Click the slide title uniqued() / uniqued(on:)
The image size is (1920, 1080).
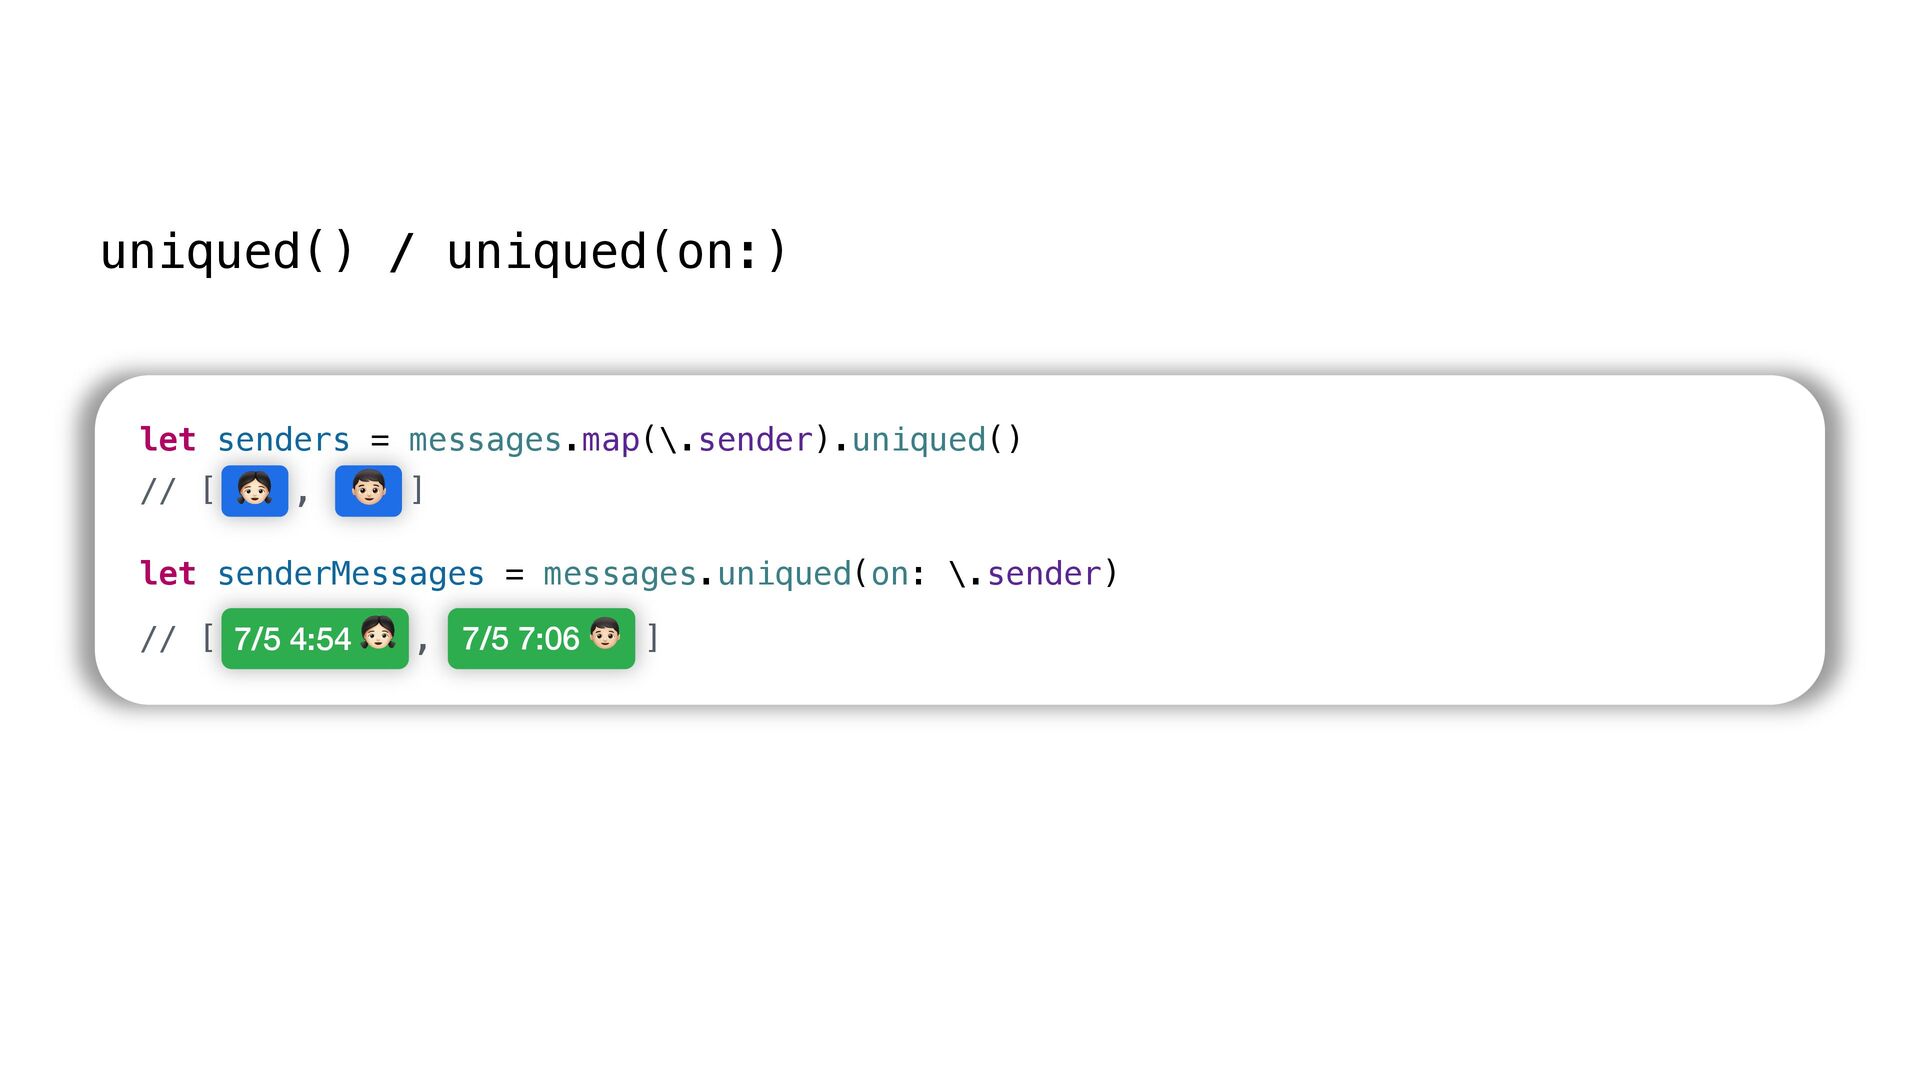click(x=445, y=251)
